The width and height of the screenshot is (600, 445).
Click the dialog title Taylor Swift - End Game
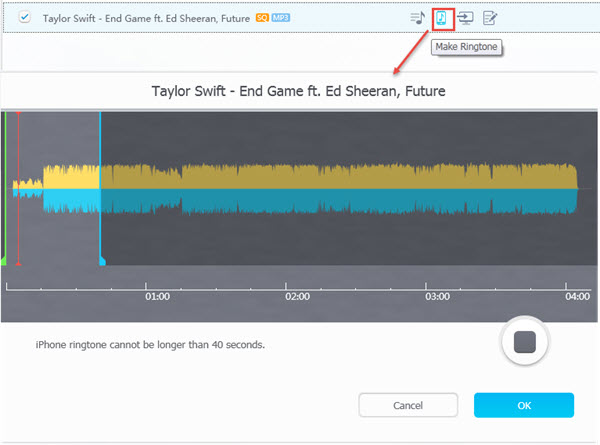point(298,91)
